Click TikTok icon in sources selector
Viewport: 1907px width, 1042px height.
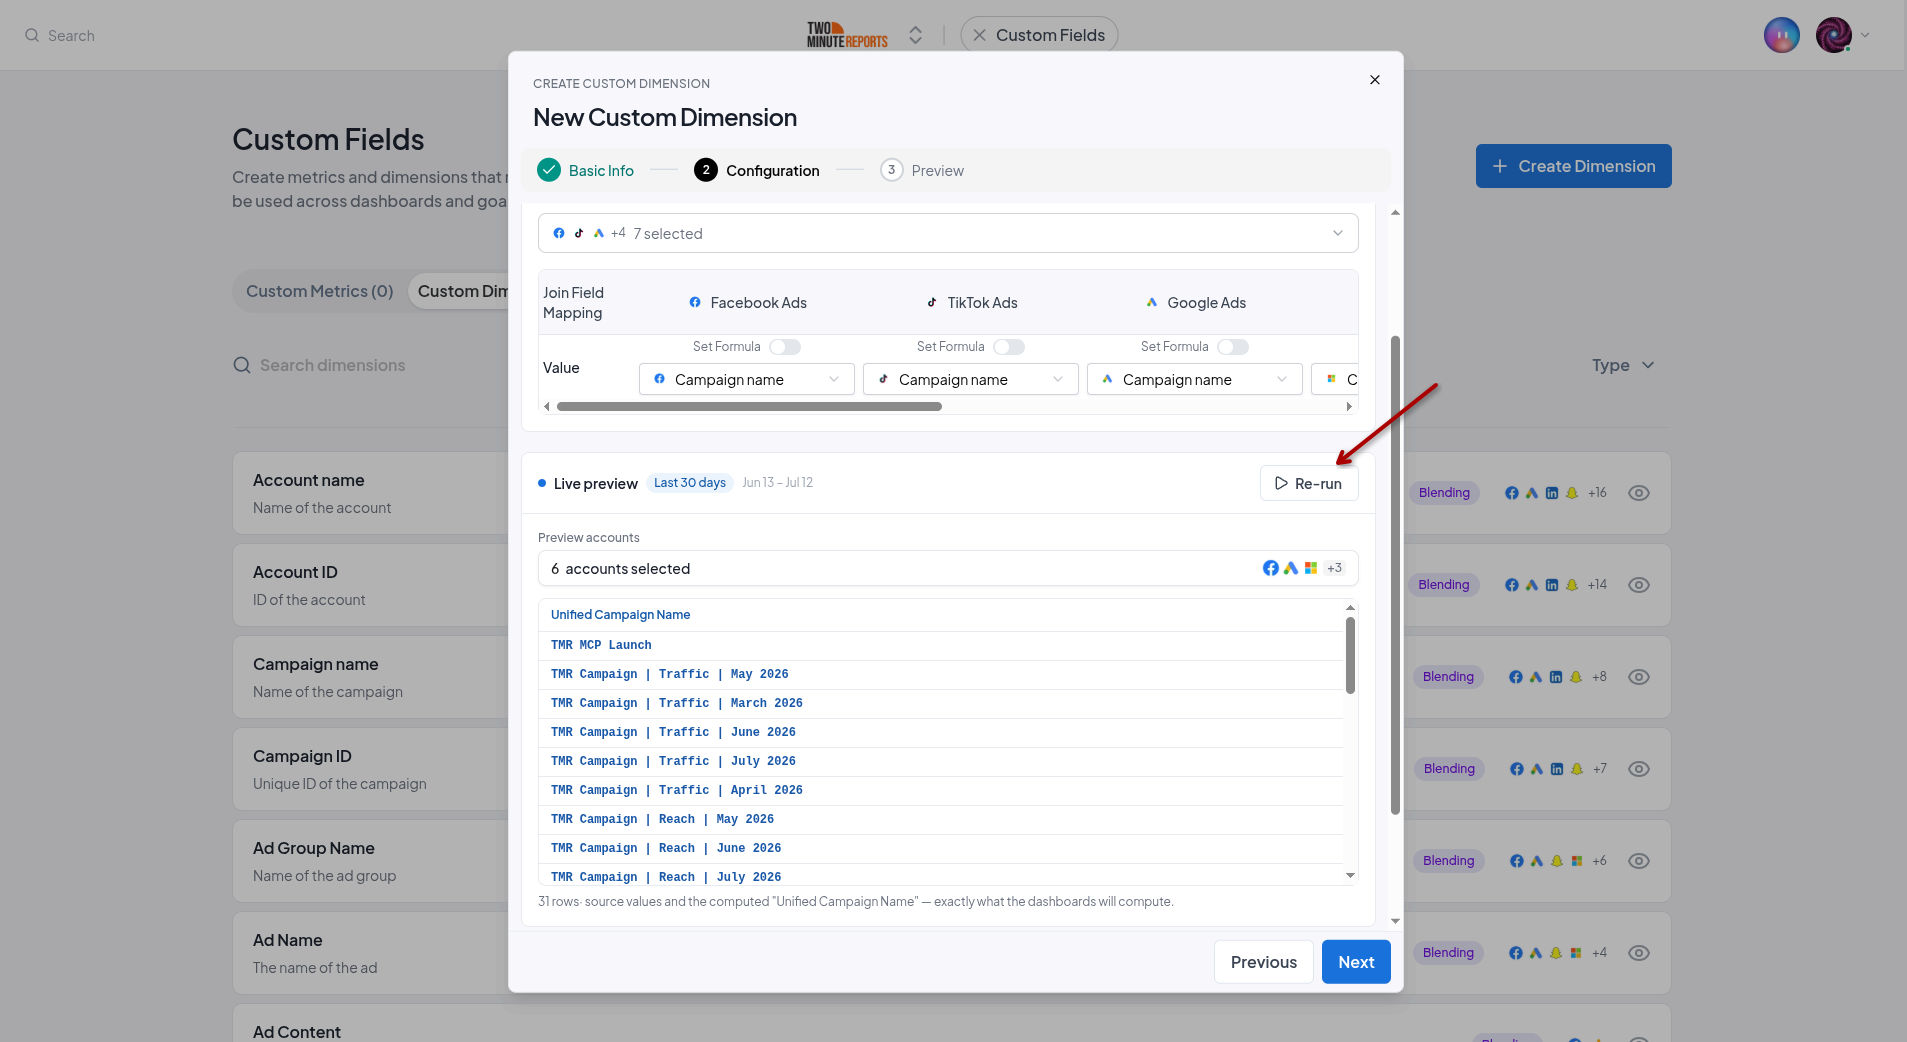coord(579,233)
